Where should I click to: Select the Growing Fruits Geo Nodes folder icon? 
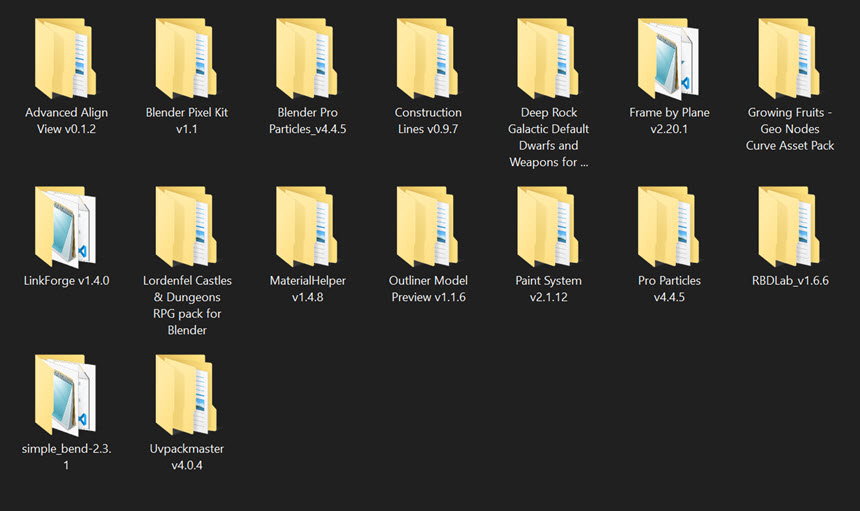pos(789,58)
